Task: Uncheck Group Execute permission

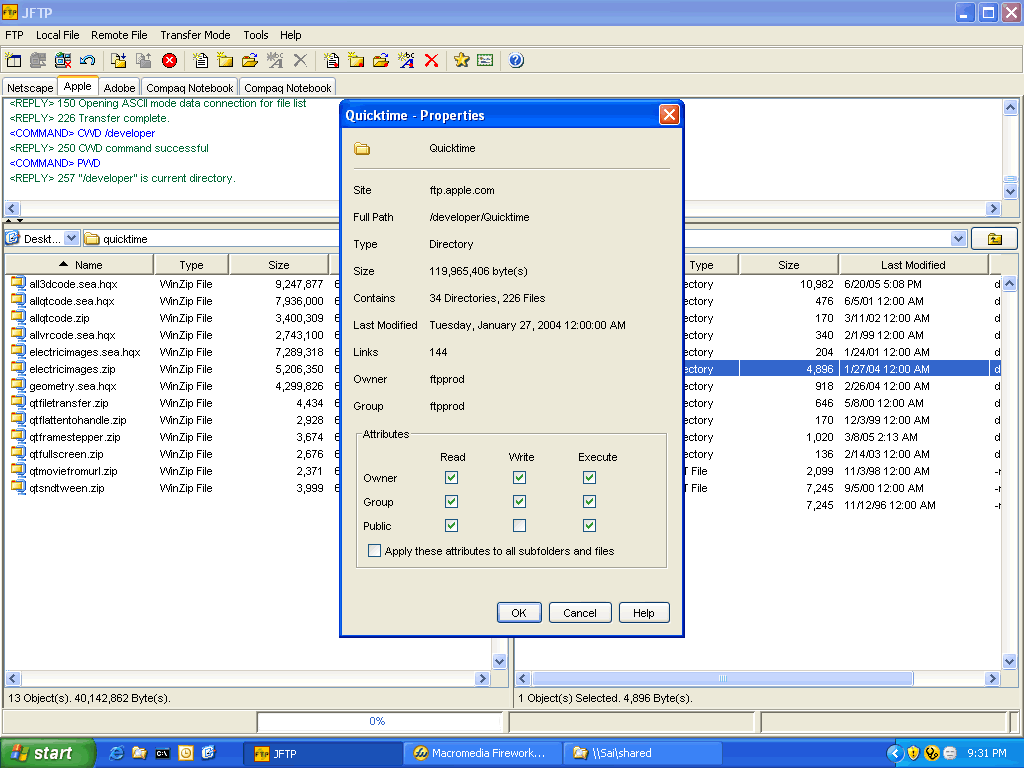Action: pyautogui.click(x=589, y=502)
